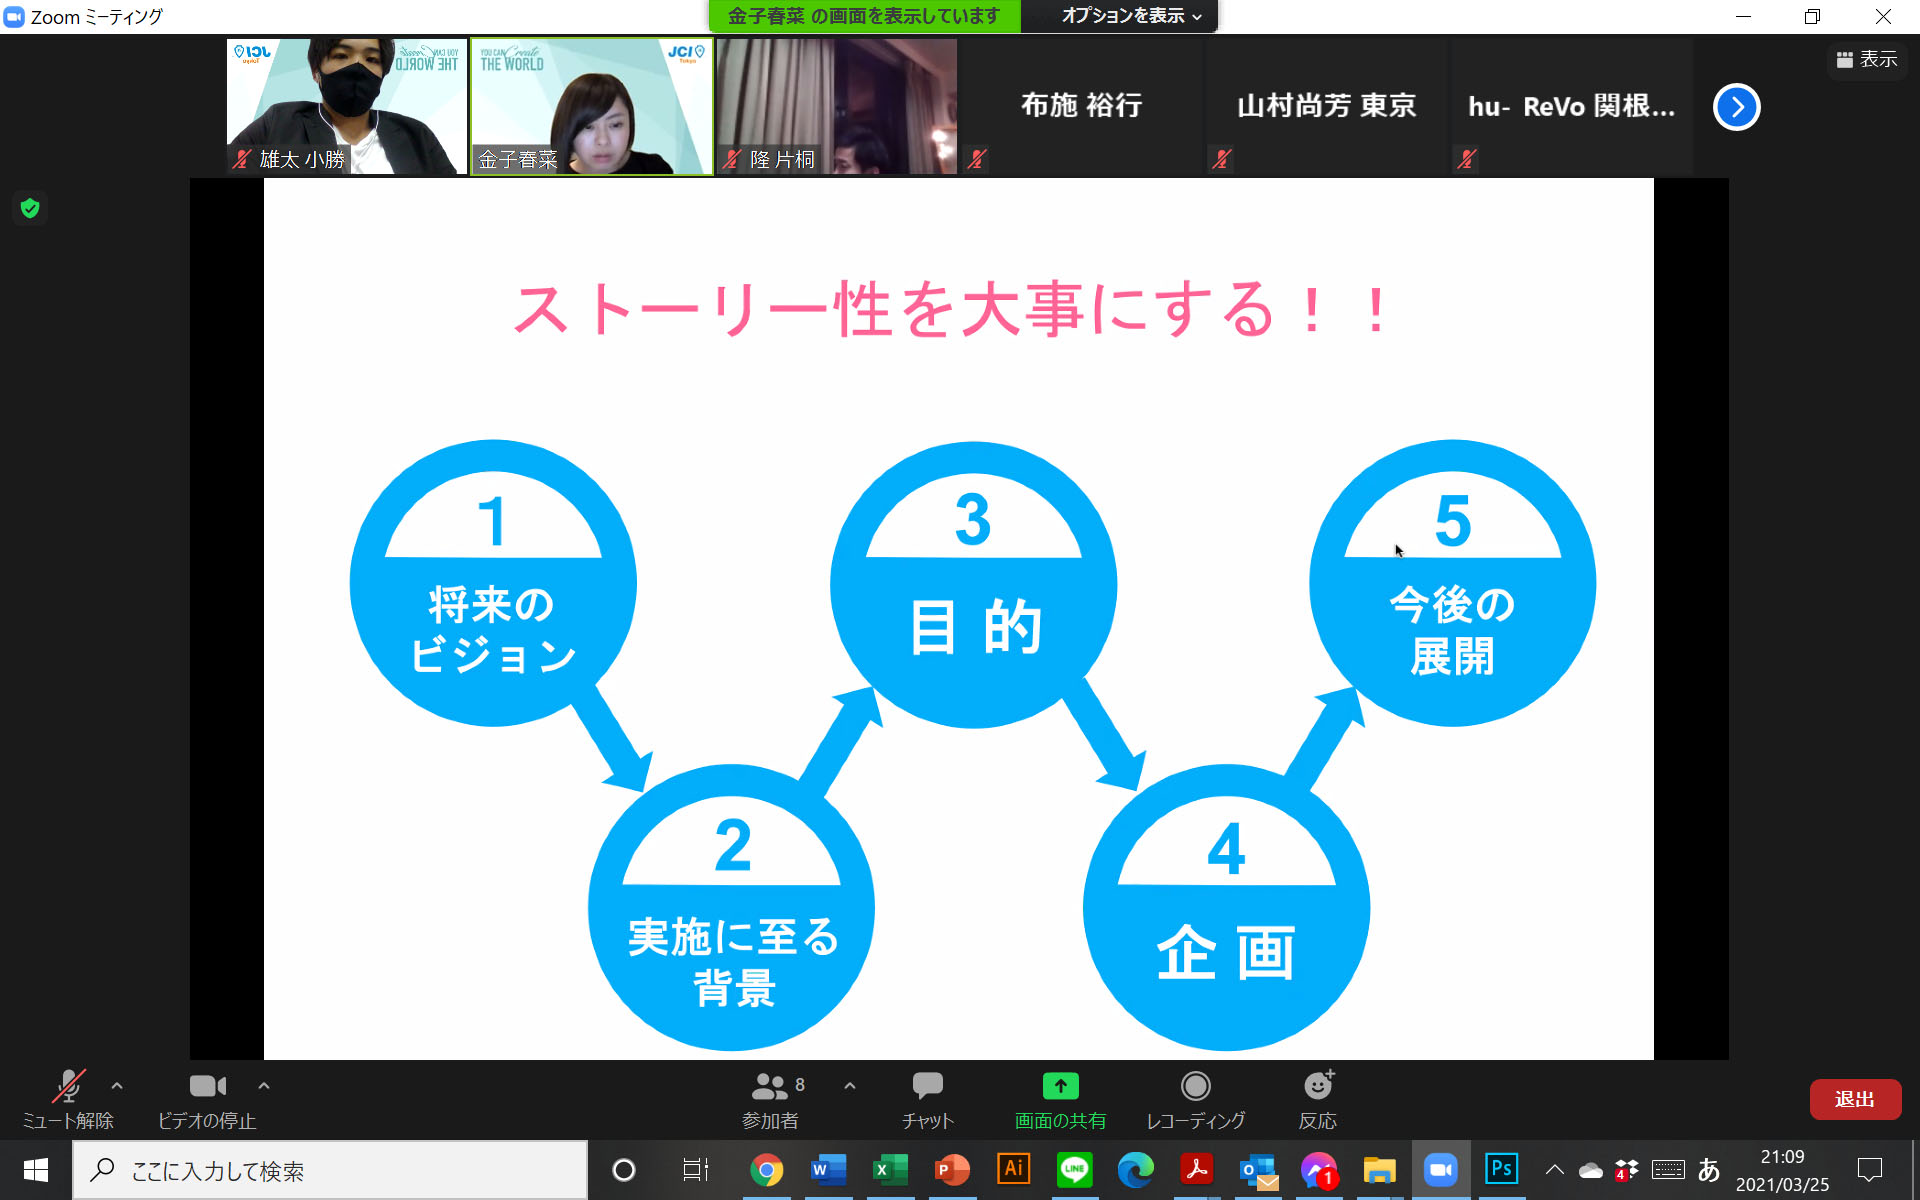The image size is (1920, 1200).
Task: Open Adobe Illustrator from the taskbar
Action: point(1013,1169)
